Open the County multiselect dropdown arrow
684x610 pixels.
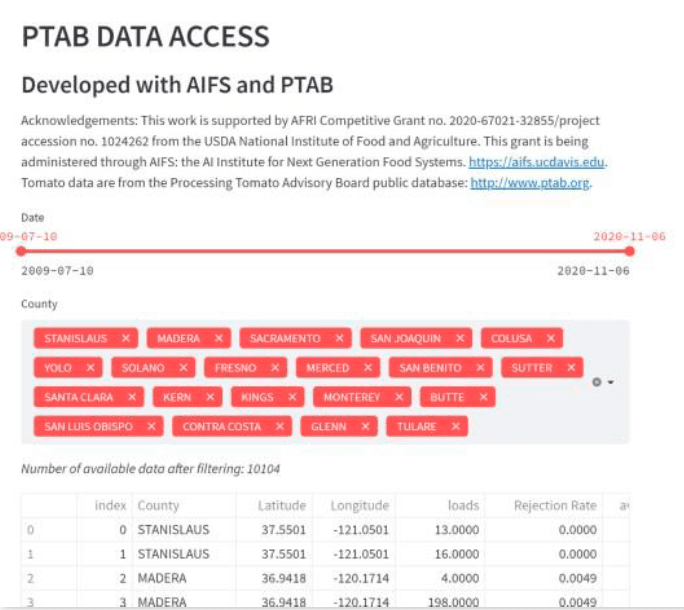click(x=610, y=383)
